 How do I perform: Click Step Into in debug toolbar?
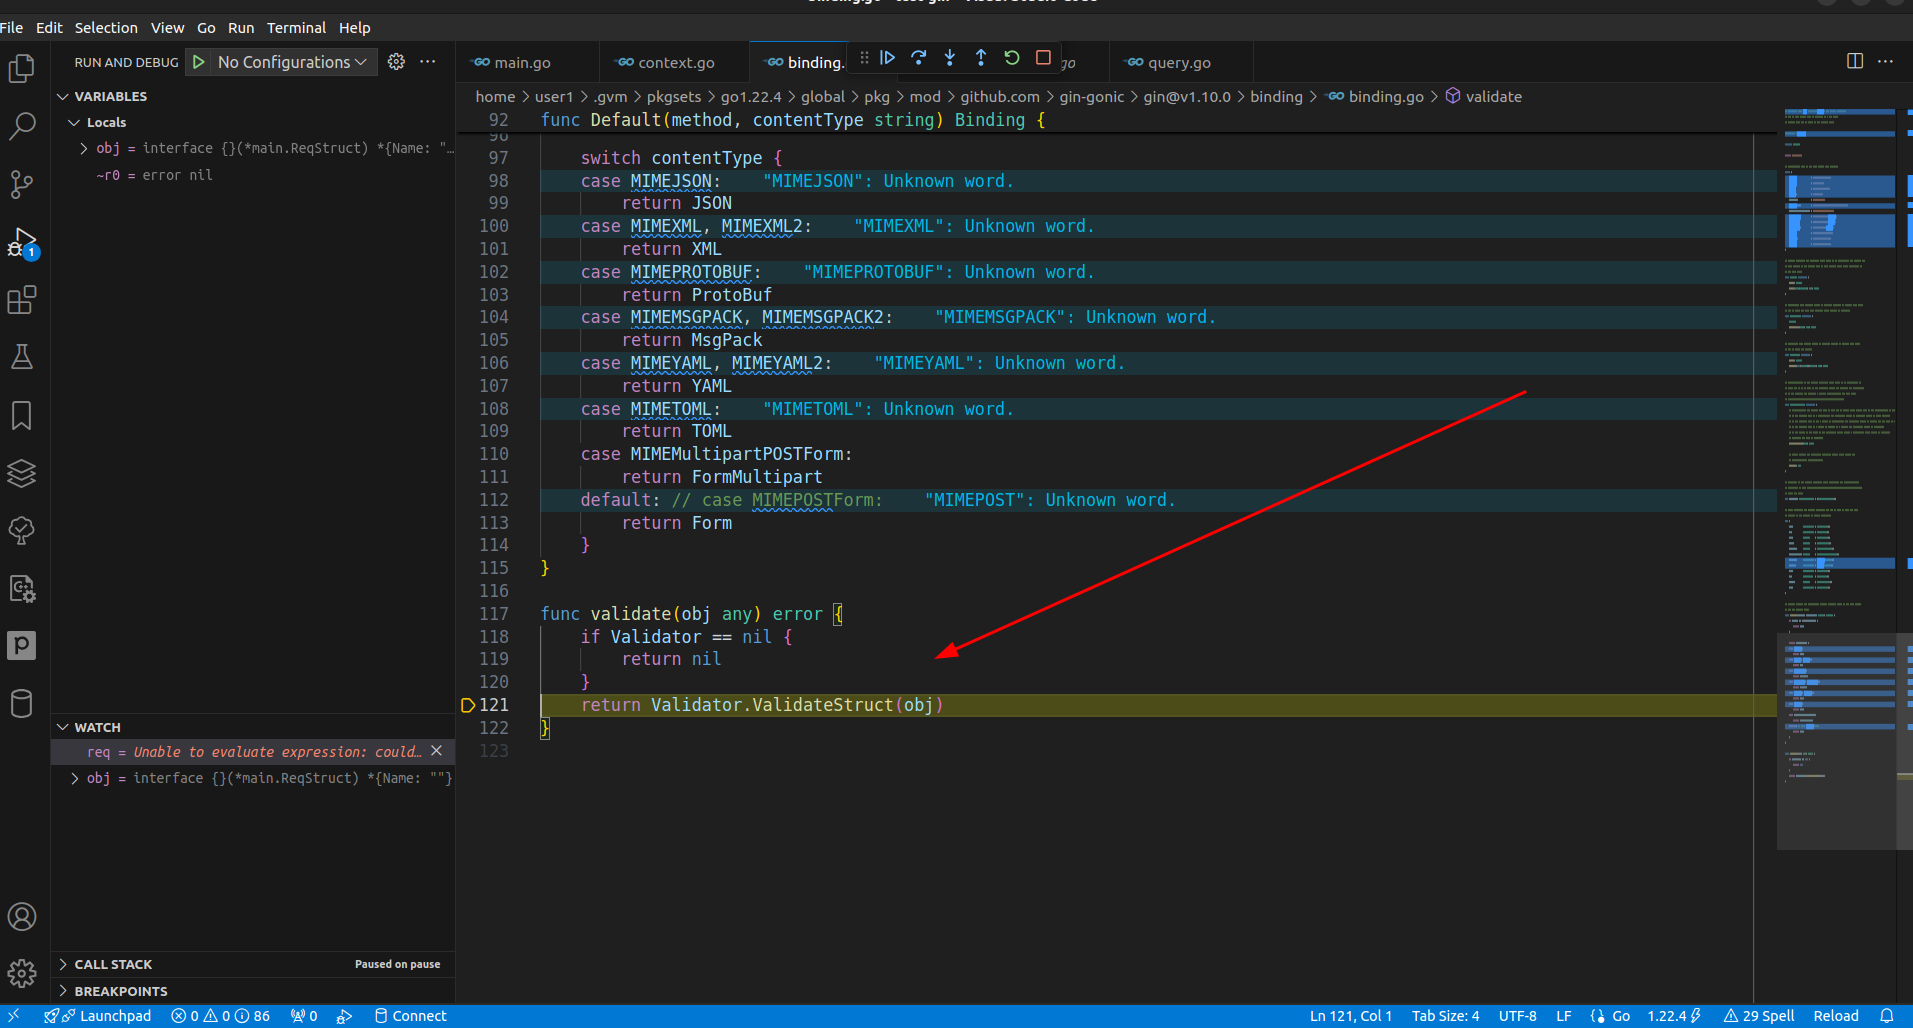tap(949, 58)
